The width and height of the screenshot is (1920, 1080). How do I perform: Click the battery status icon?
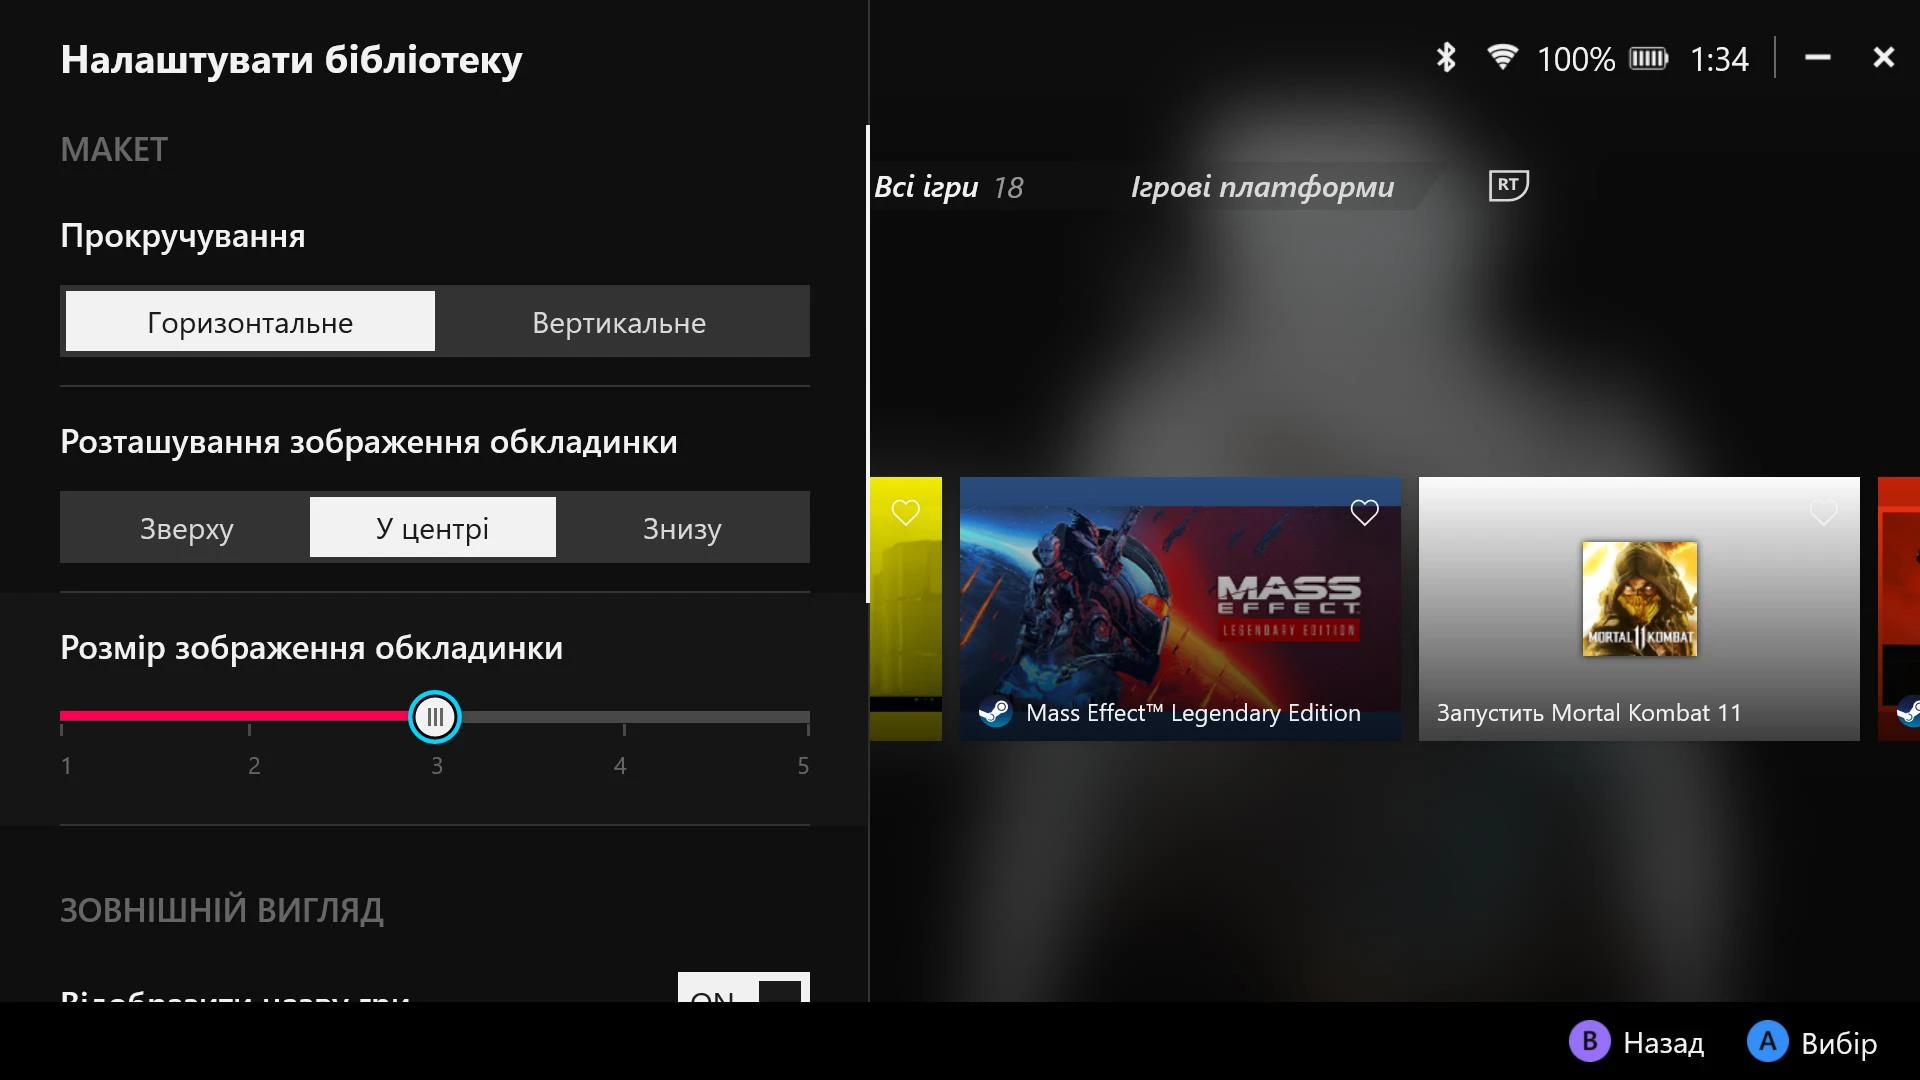[1649, 59]
